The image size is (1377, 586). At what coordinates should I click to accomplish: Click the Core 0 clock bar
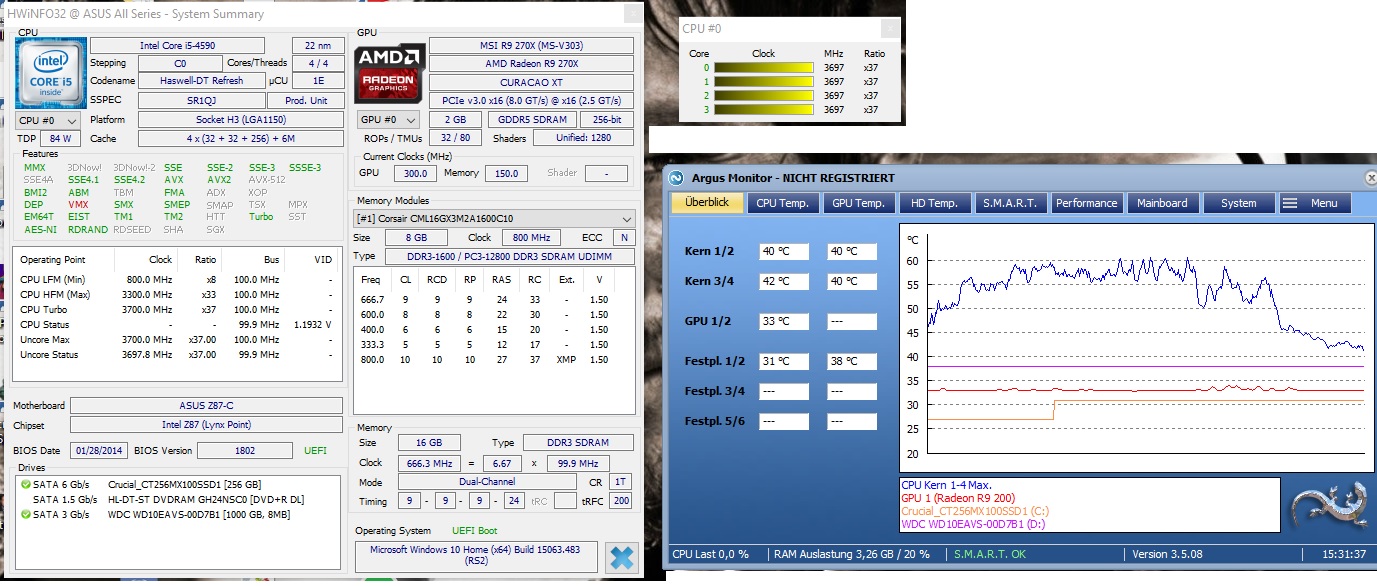tap(763, 68)
